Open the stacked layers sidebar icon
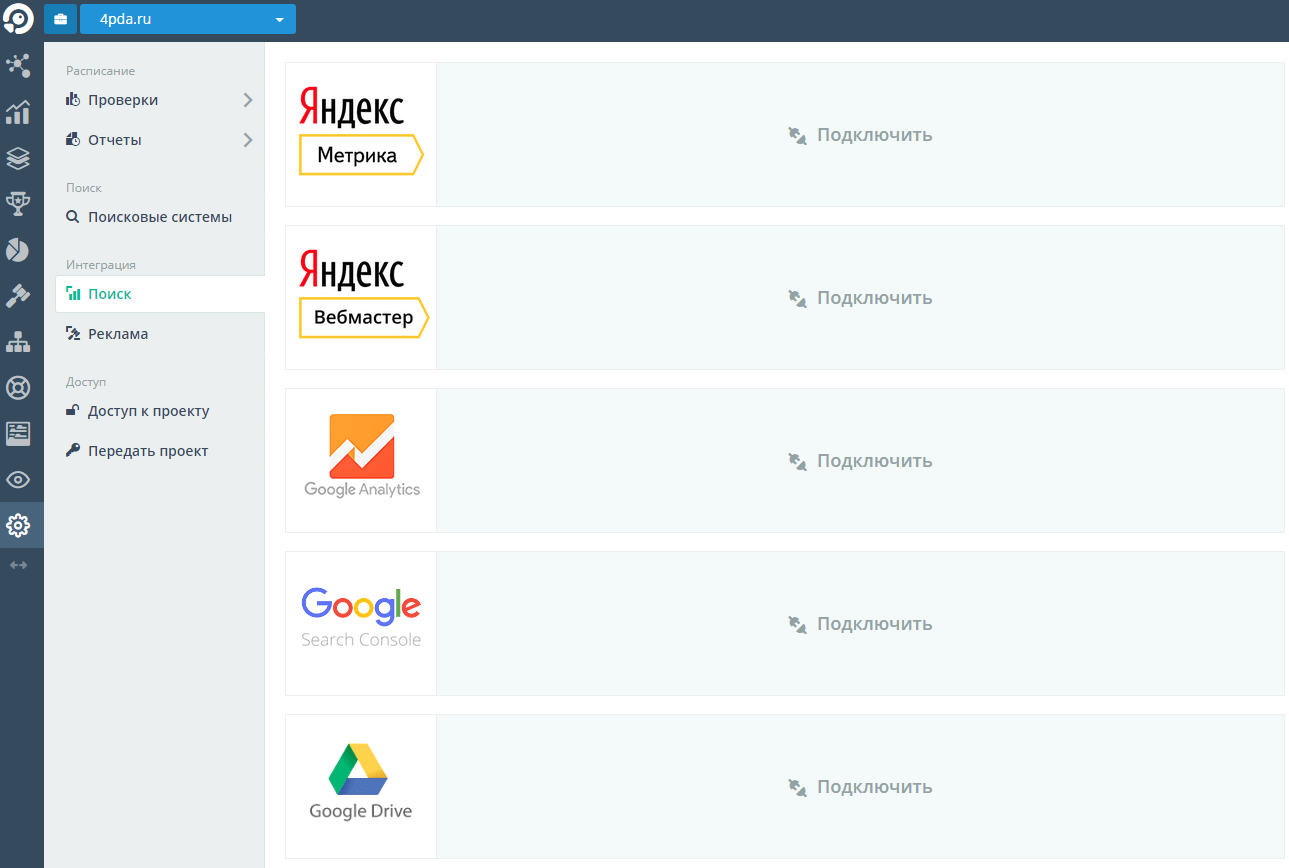Viewport: 1289px width, 868px height. pyautogui.click(x=18, y=158)
